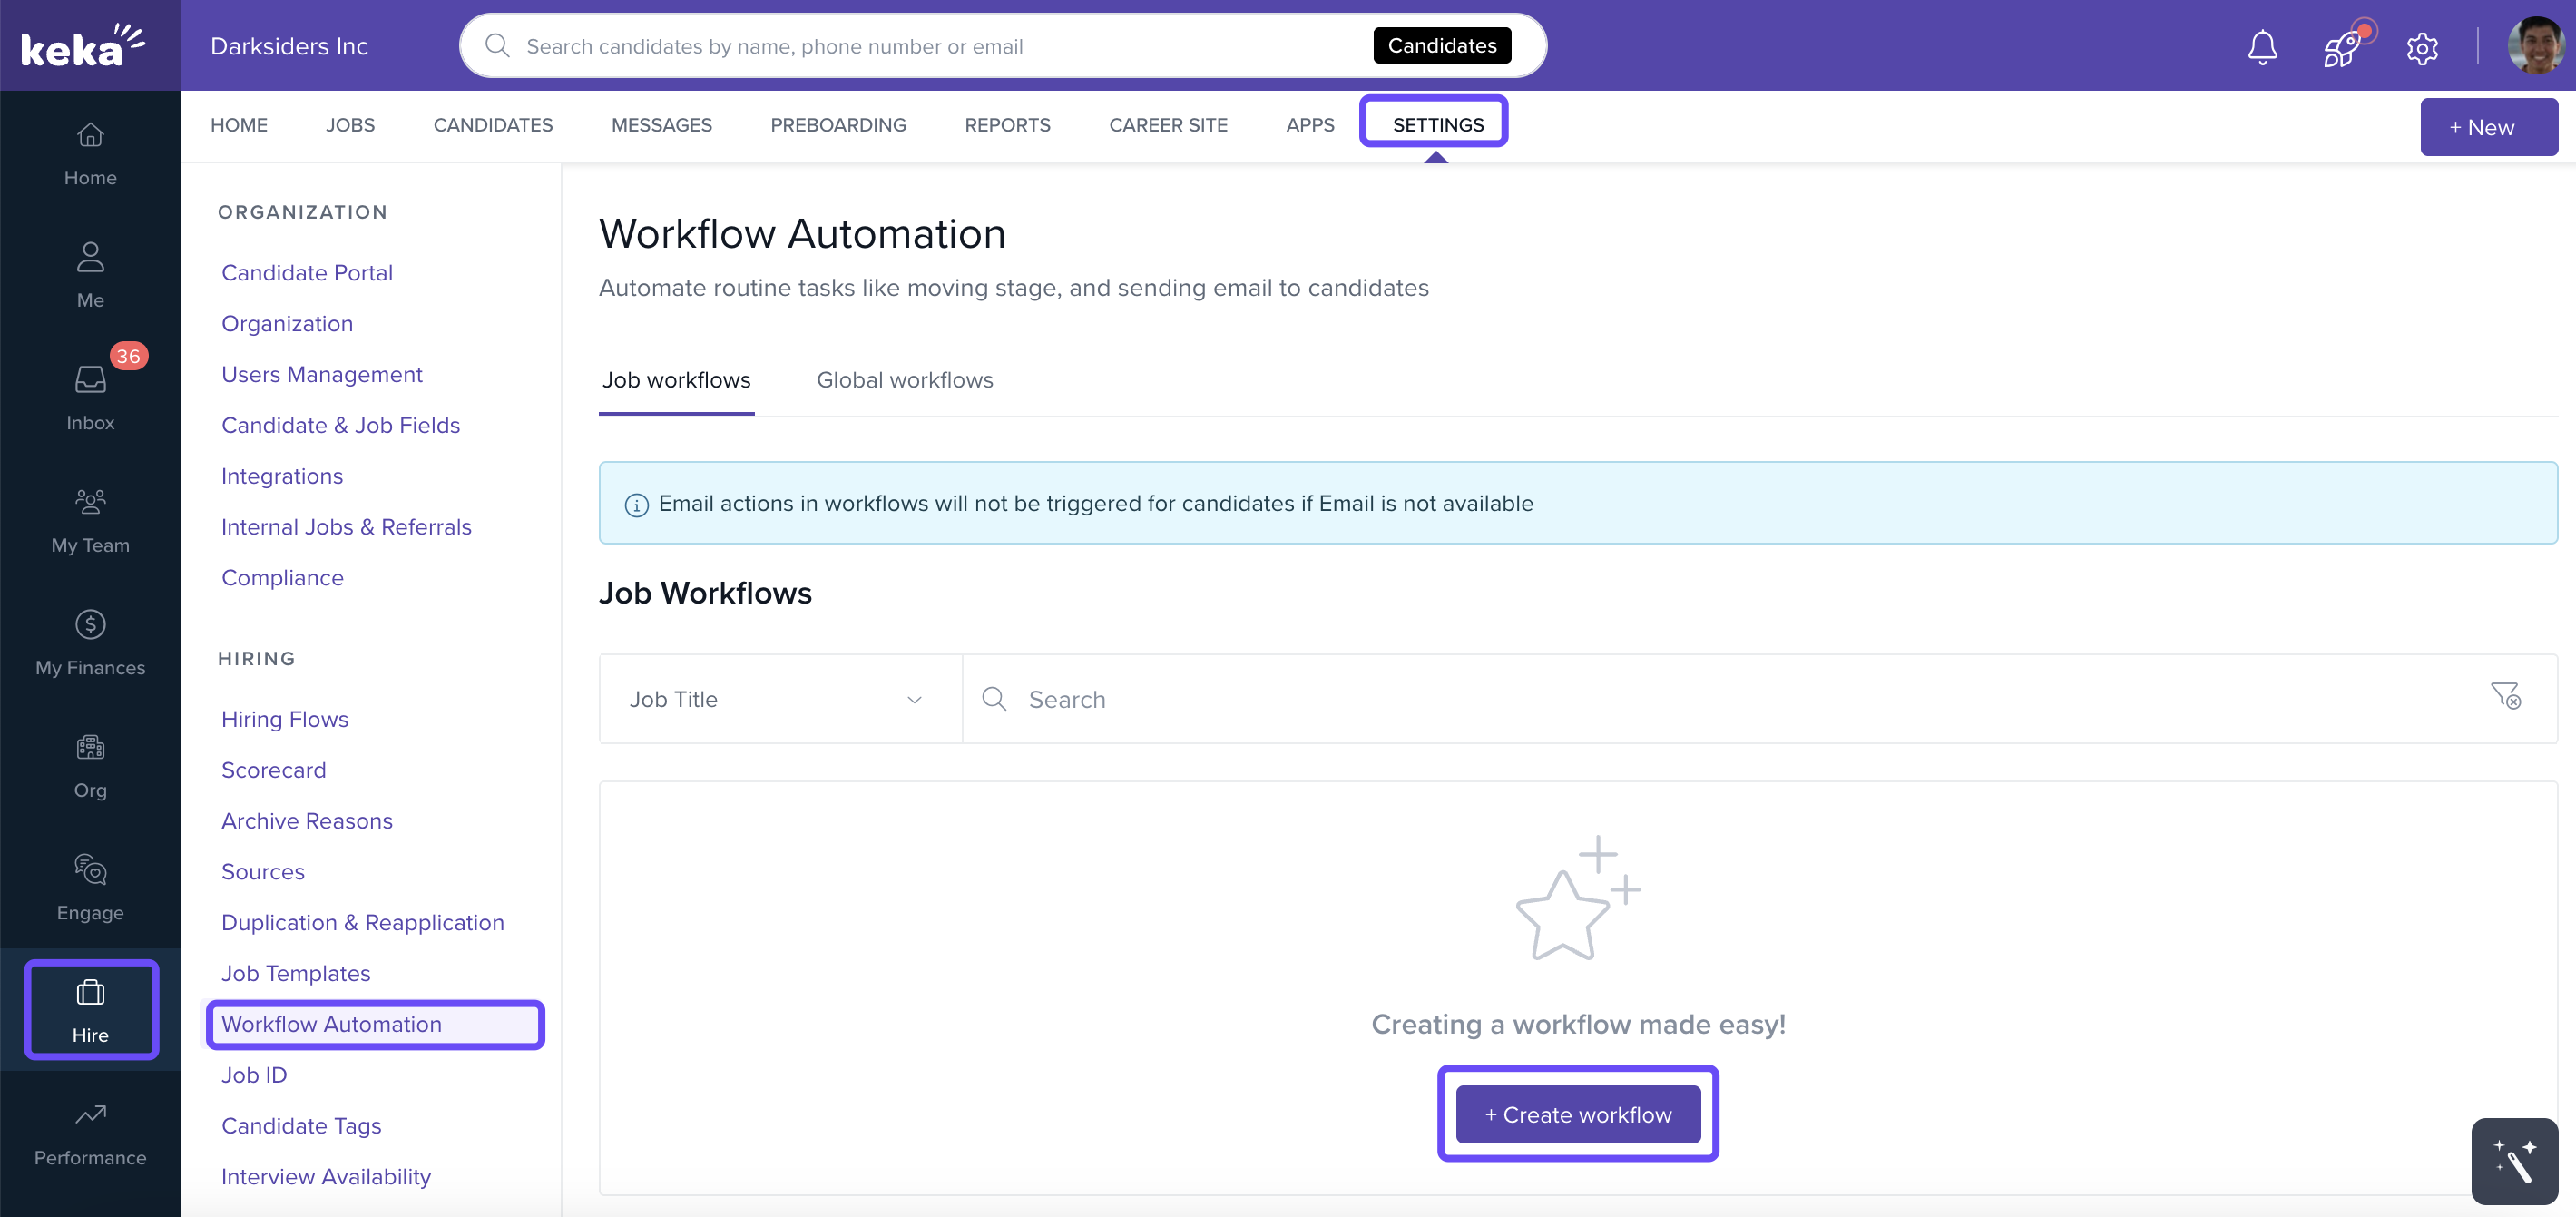Open the Candidates search scope selector
2576x1217 pixels.
pyautogui.click(x=1441, y=46)
